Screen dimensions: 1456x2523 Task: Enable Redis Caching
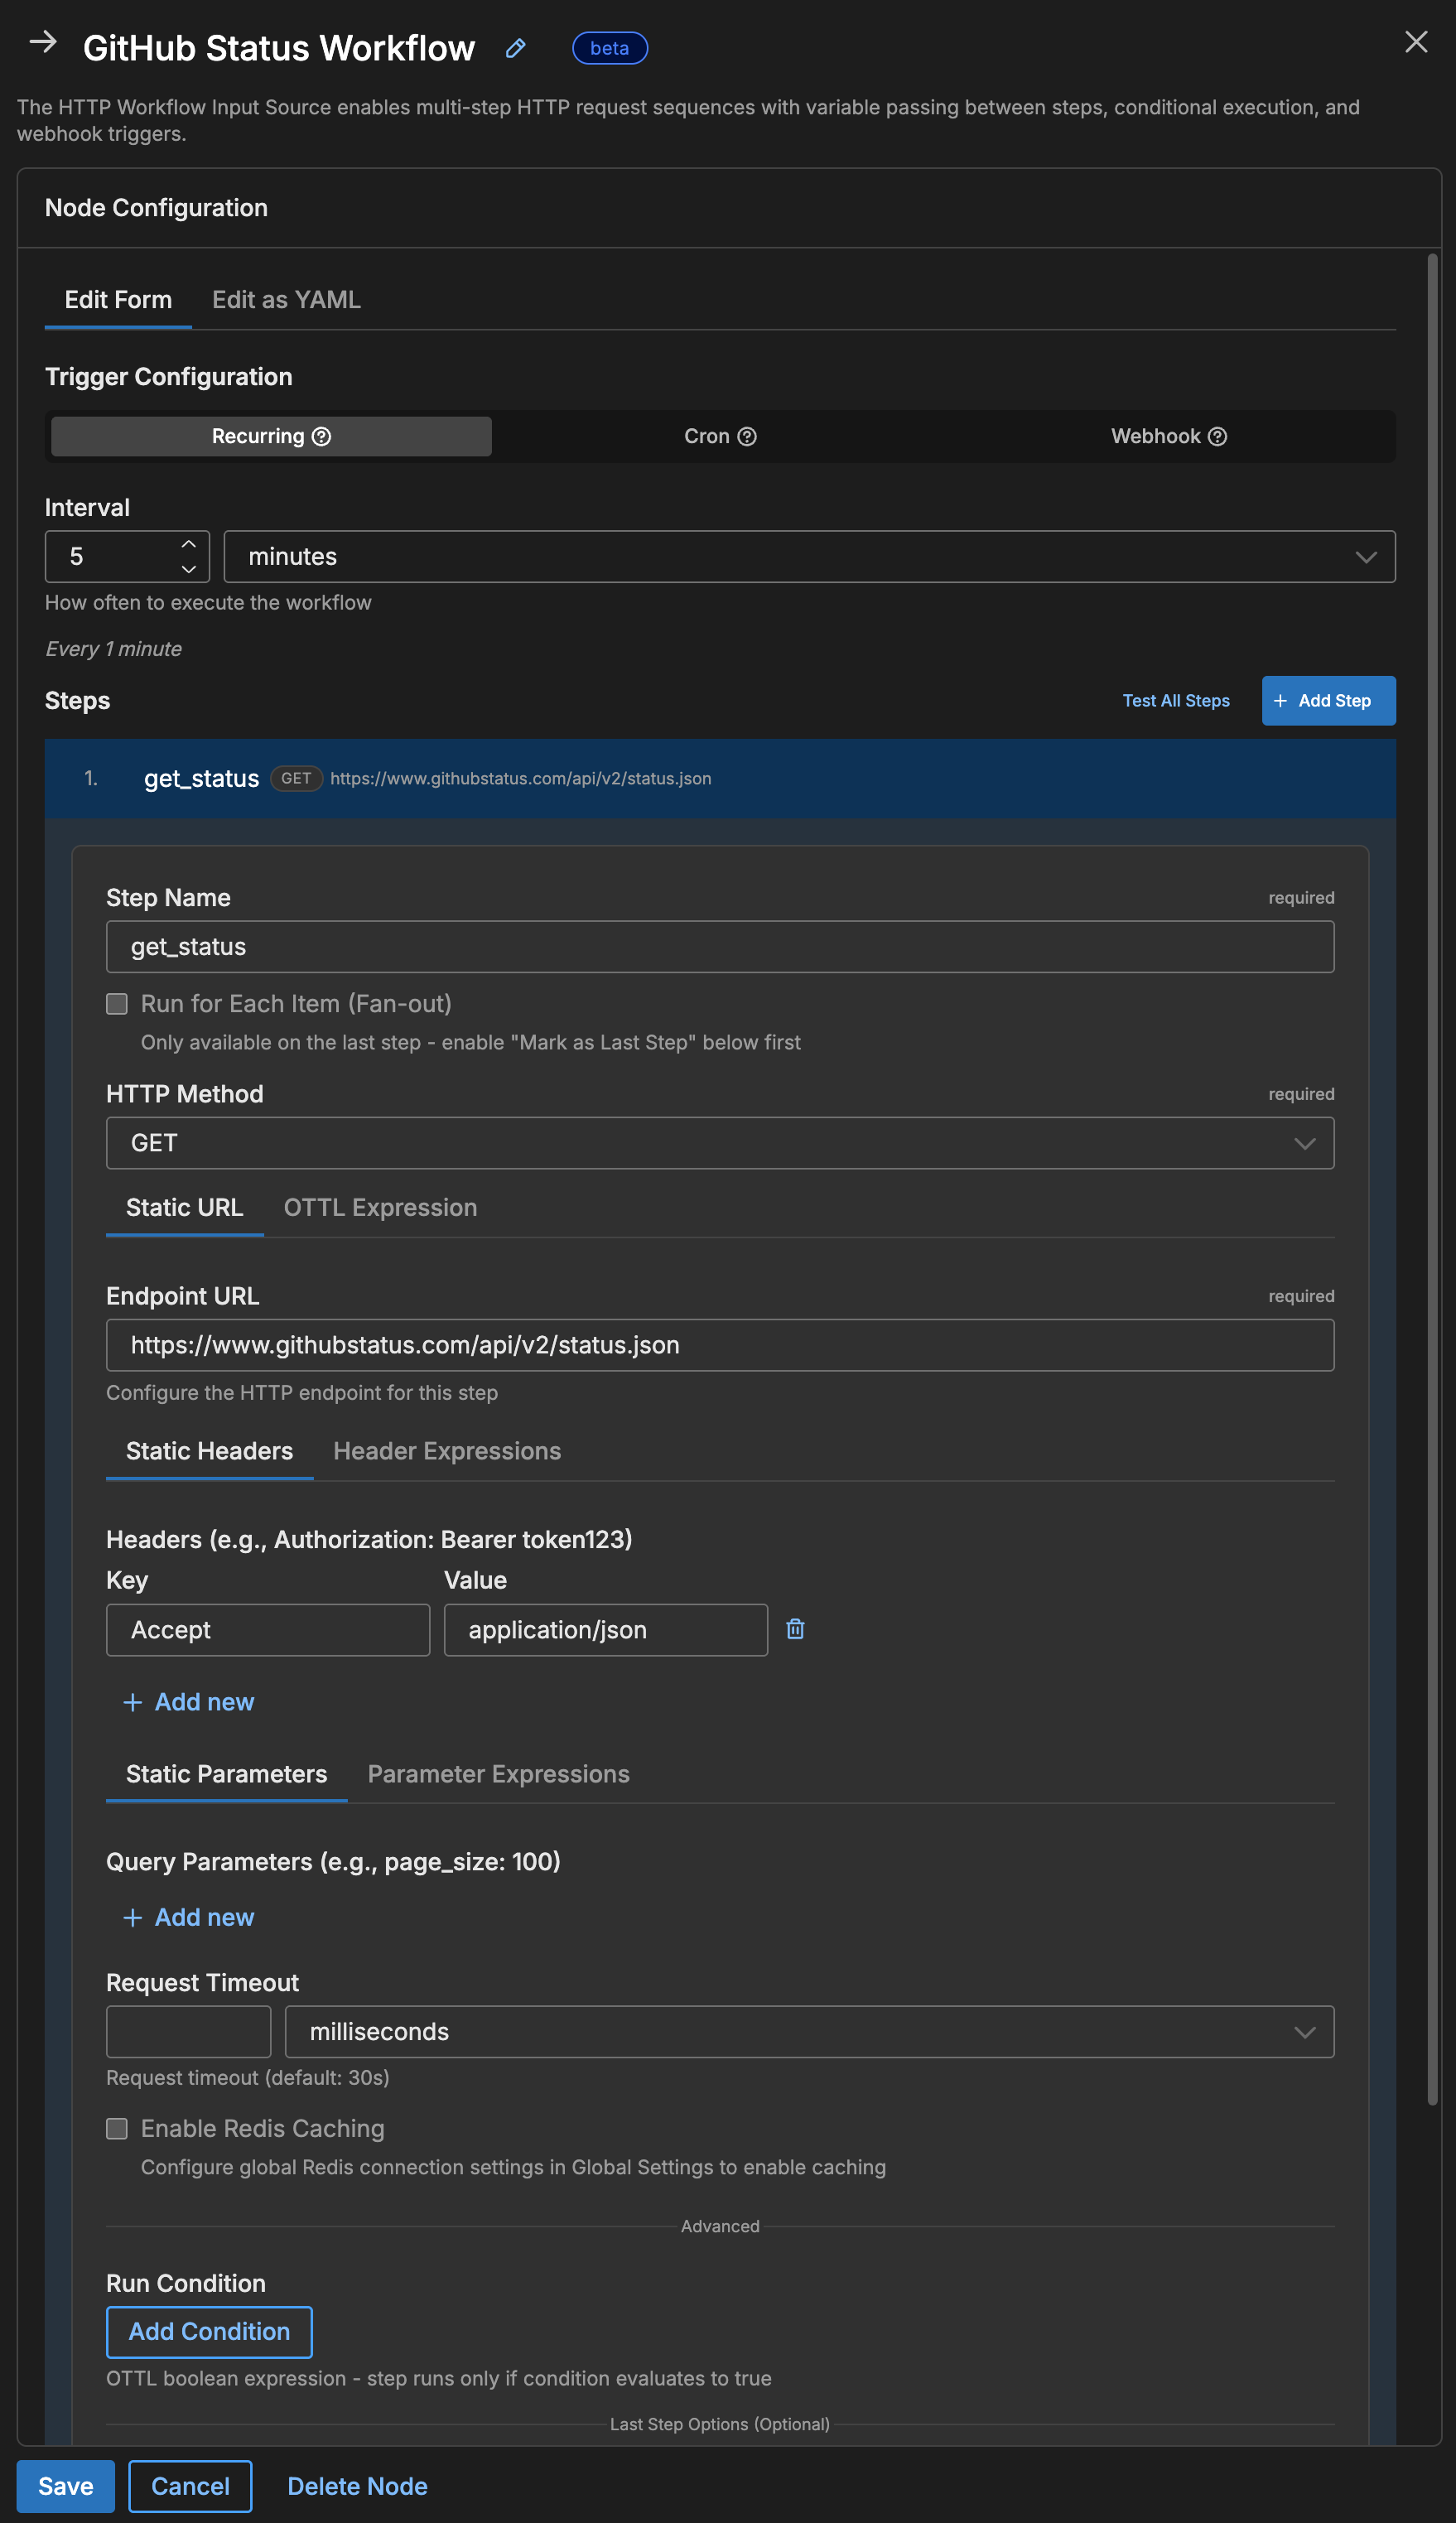point(116,2128)
